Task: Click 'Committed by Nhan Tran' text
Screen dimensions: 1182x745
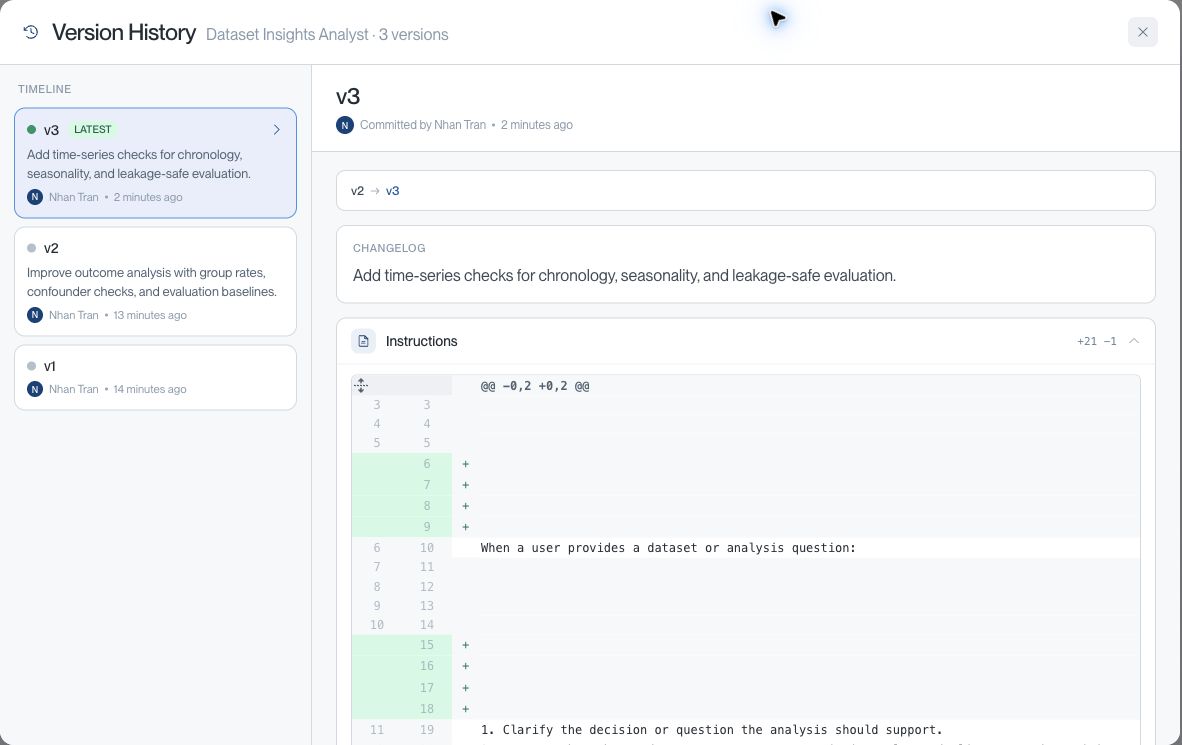Action: [x=423, y=125]
